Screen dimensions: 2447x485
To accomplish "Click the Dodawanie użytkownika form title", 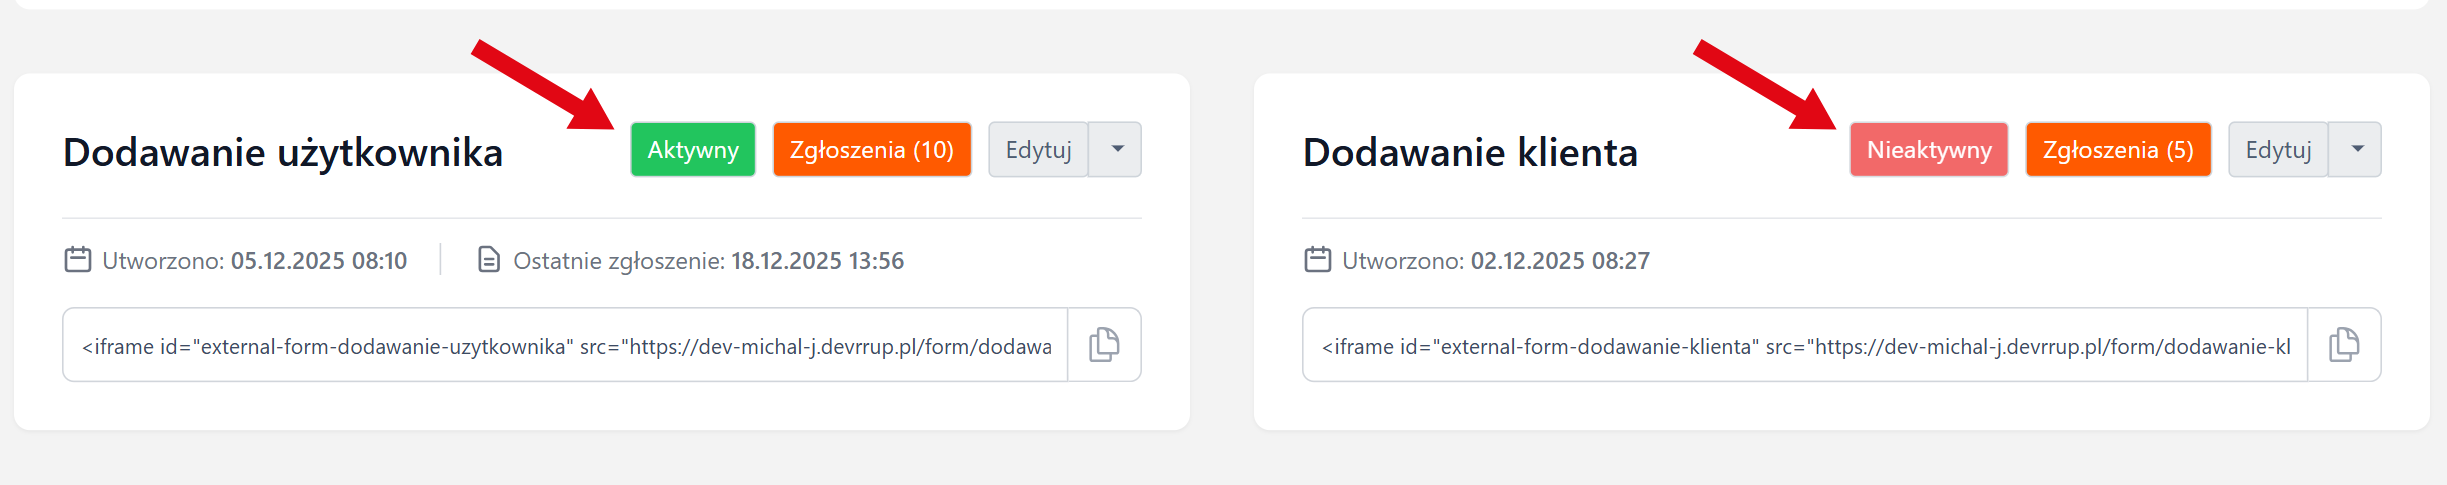I will click(283, 153).
